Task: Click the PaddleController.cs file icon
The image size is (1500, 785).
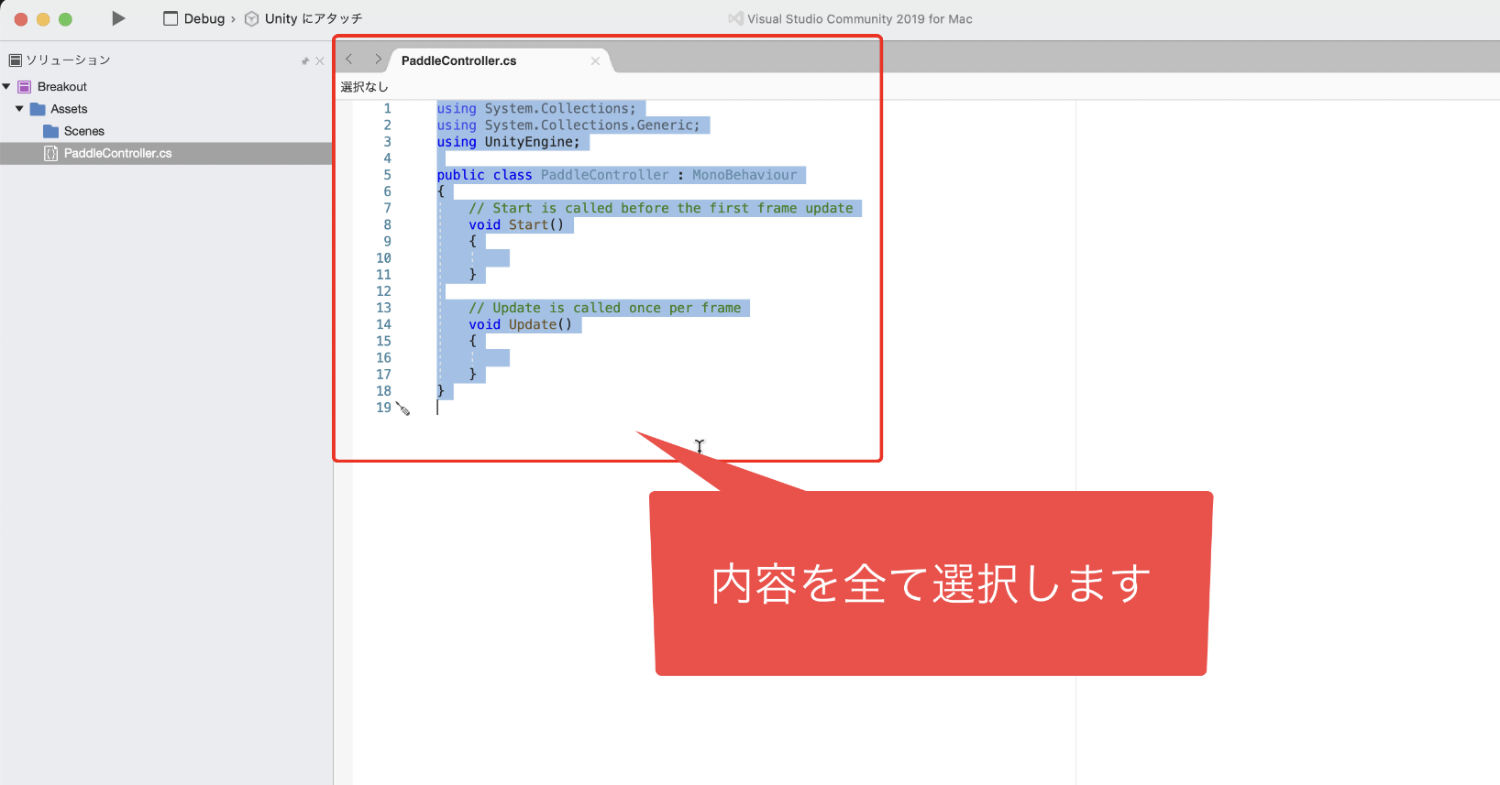Action: point(51,153)
